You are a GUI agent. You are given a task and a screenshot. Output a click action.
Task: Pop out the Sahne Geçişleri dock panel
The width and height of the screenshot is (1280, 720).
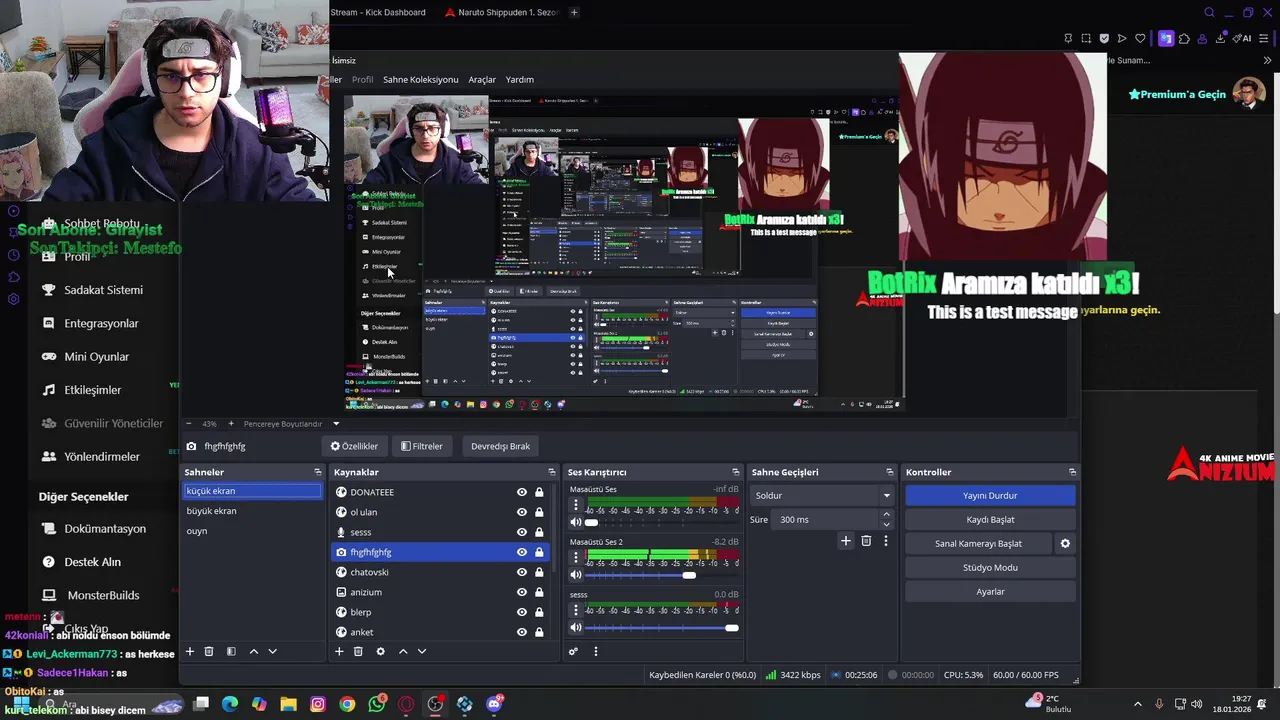(x=889, y=472)
